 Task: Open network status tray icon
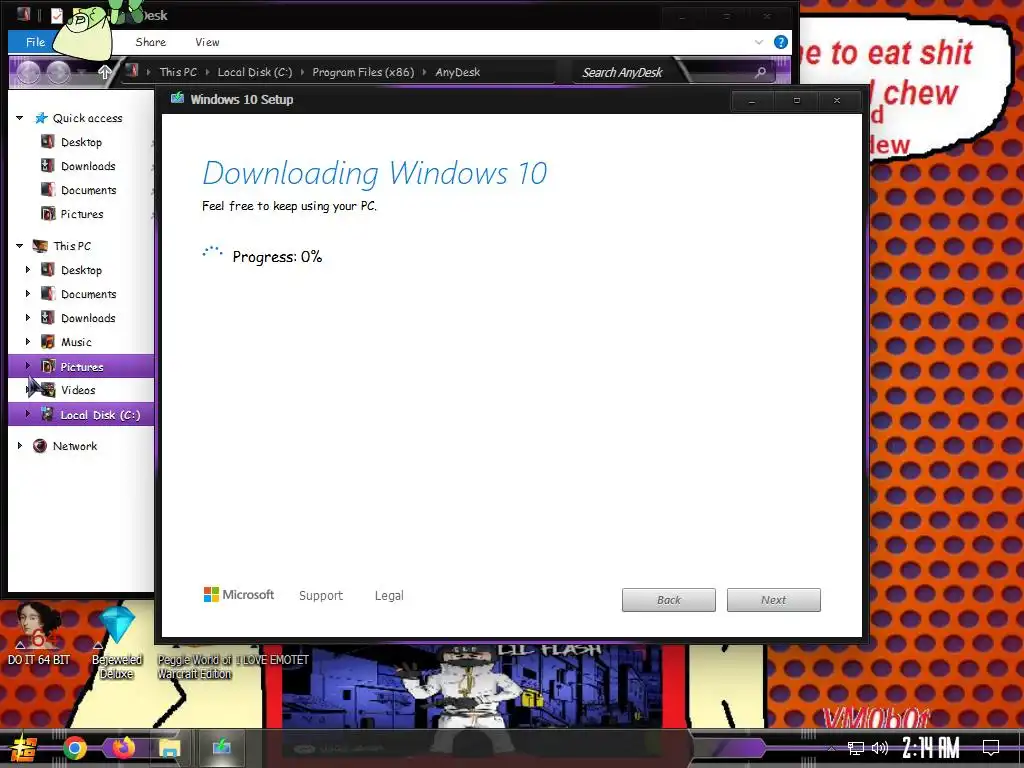tap(855, 748)
